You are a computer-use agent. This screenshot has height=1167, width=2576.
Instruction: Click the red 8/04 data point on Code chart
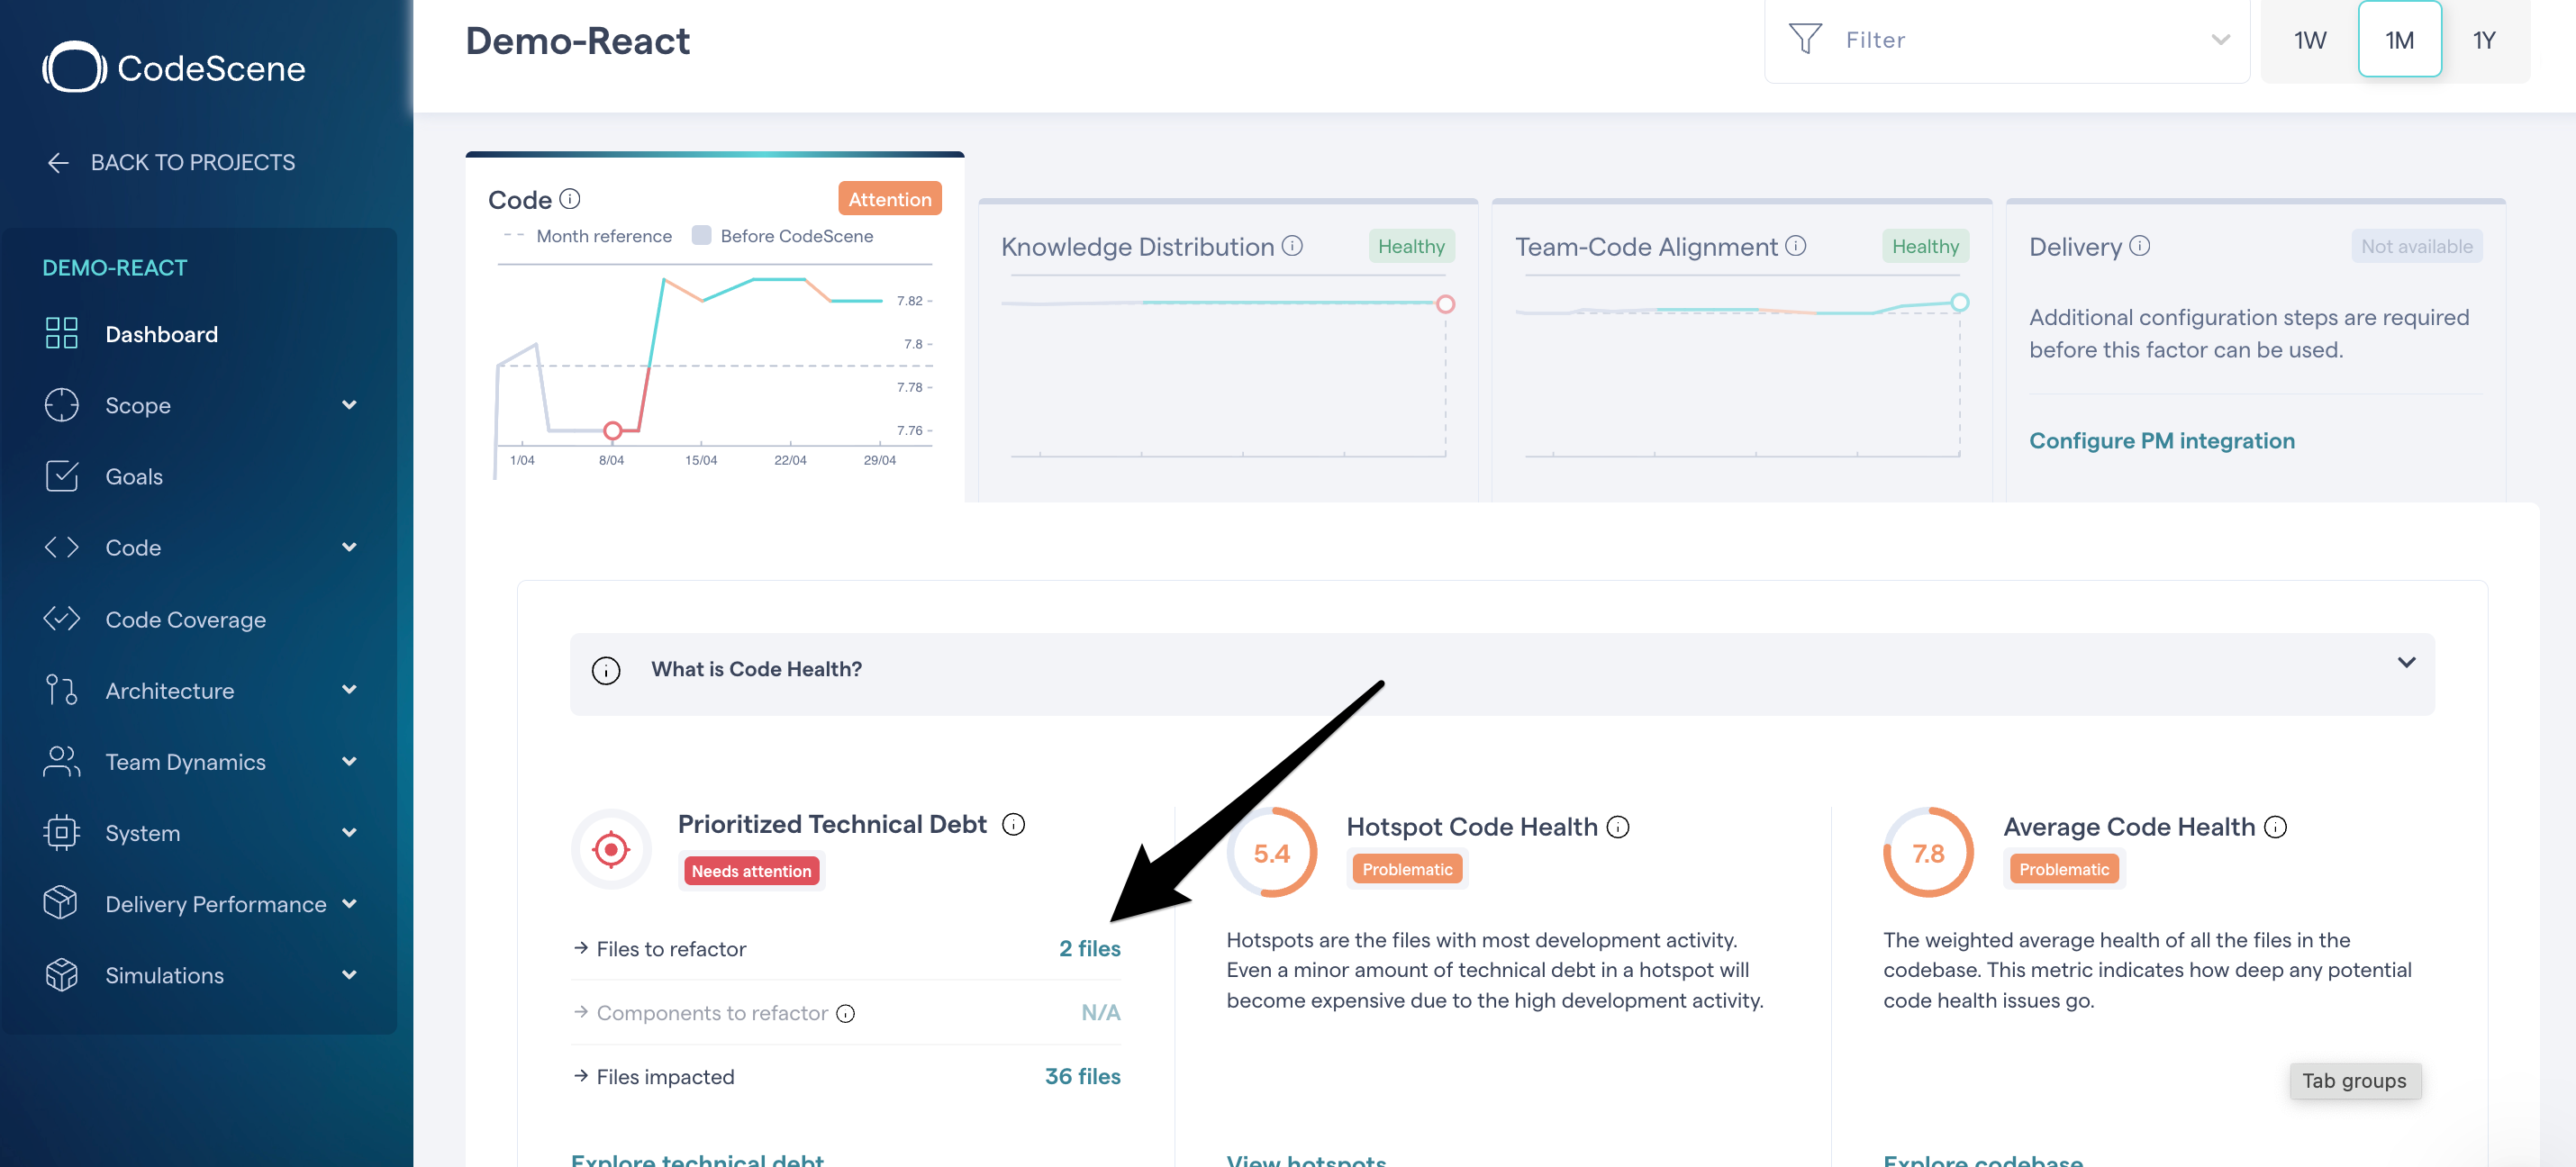613,430
